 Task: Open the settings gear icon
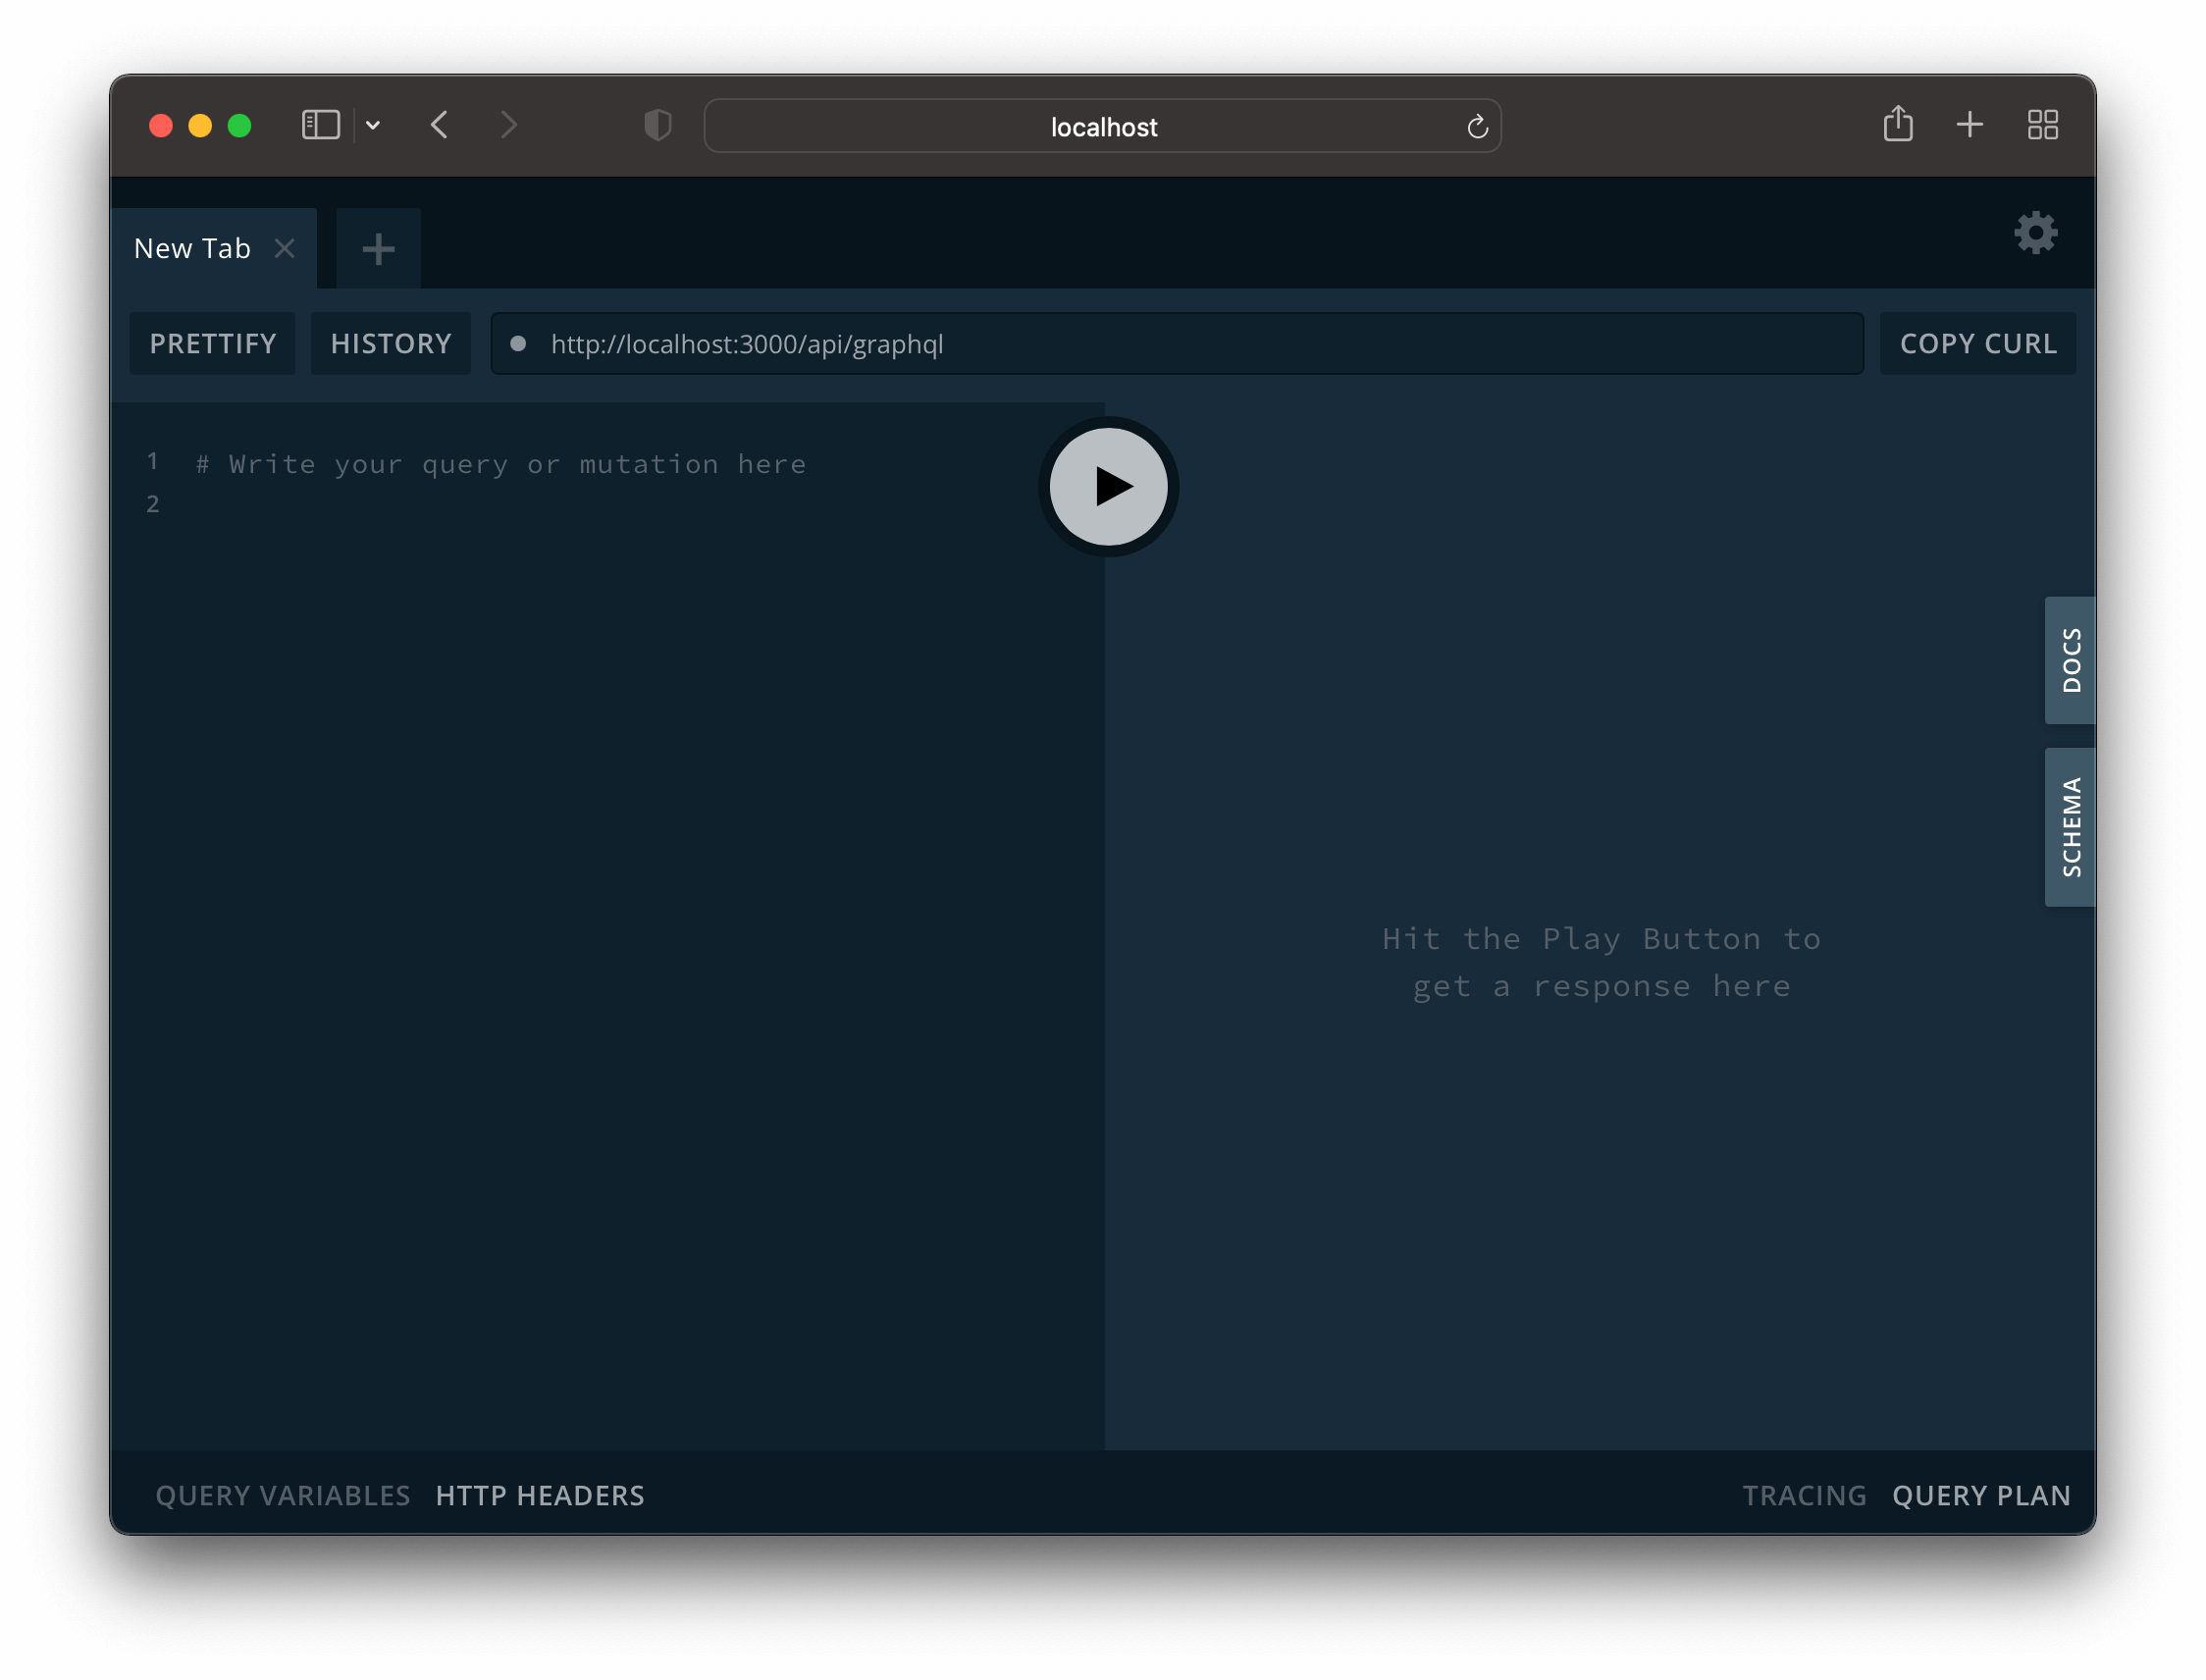[2035, 233]
